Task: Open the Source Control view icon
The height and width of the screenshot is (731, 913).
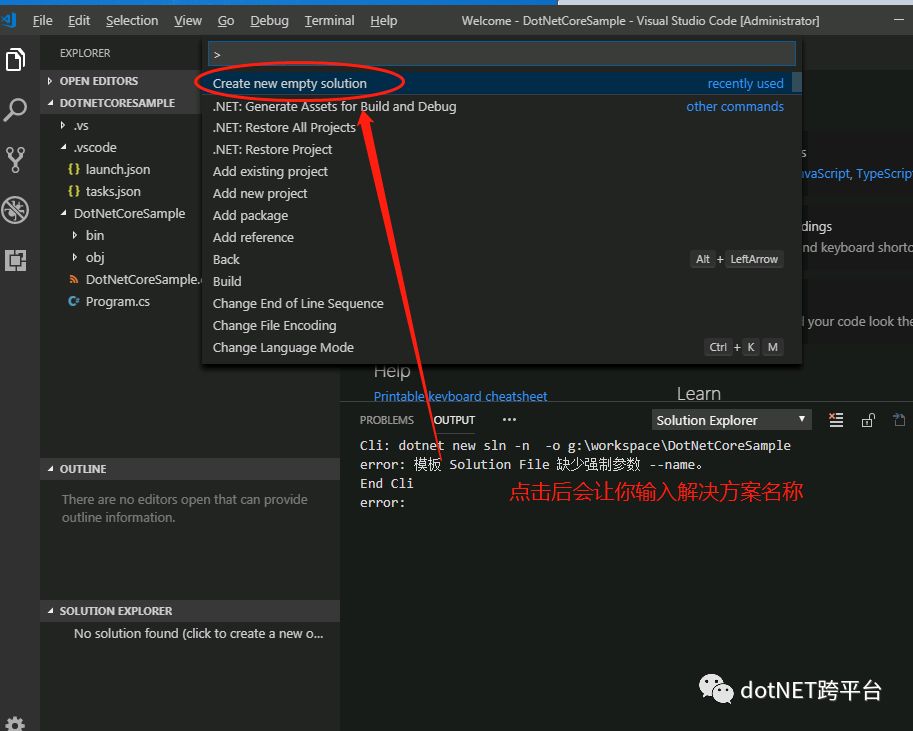Action: click(16, 160)
